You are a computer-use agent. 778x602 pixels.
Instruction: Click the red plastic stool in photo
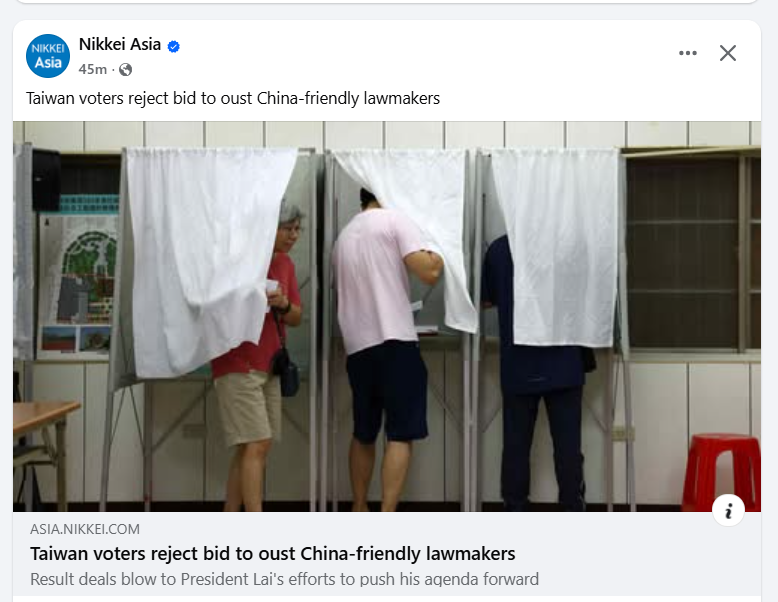pyautogui.click(x=722, y=471)
